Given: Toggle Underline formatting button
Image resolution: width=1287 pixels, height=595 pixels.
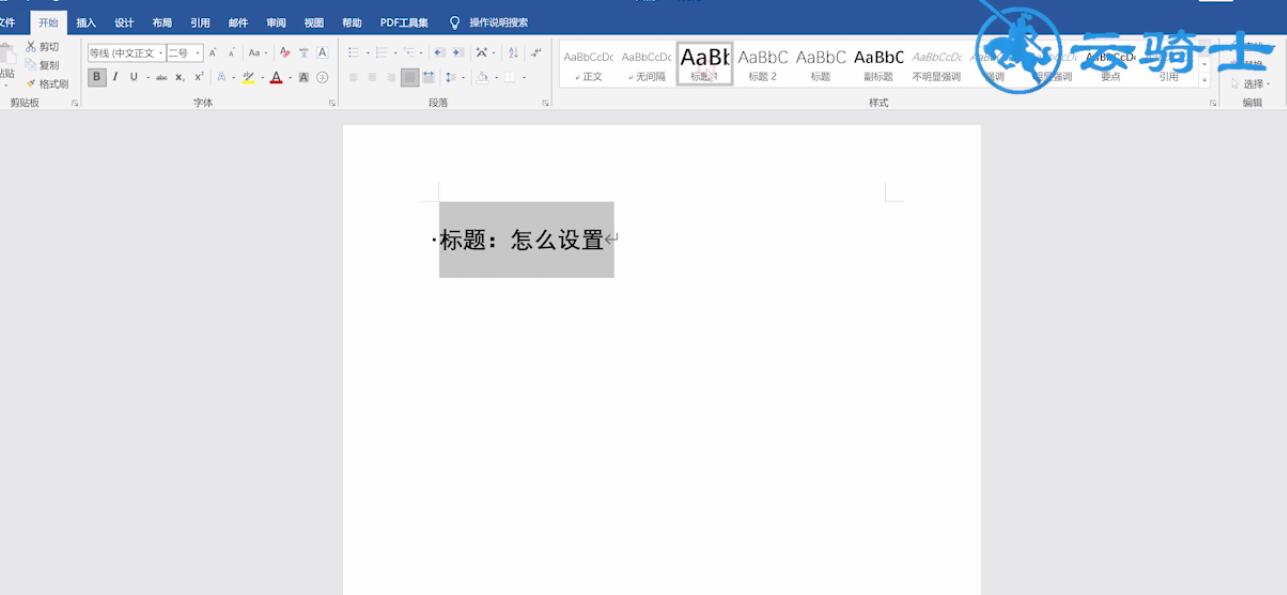Looking at the screenshot, I should click(134, 77).
